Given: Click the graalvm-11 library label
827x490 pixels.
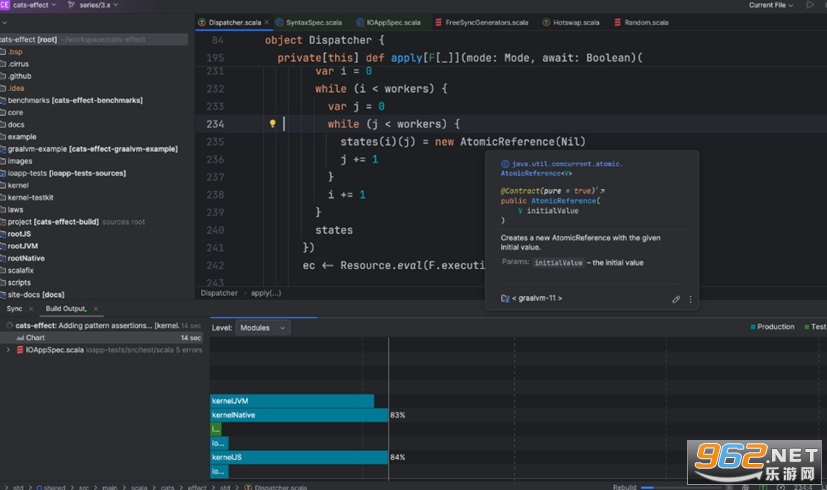Looking at the screenshot, I should [537, 298].
